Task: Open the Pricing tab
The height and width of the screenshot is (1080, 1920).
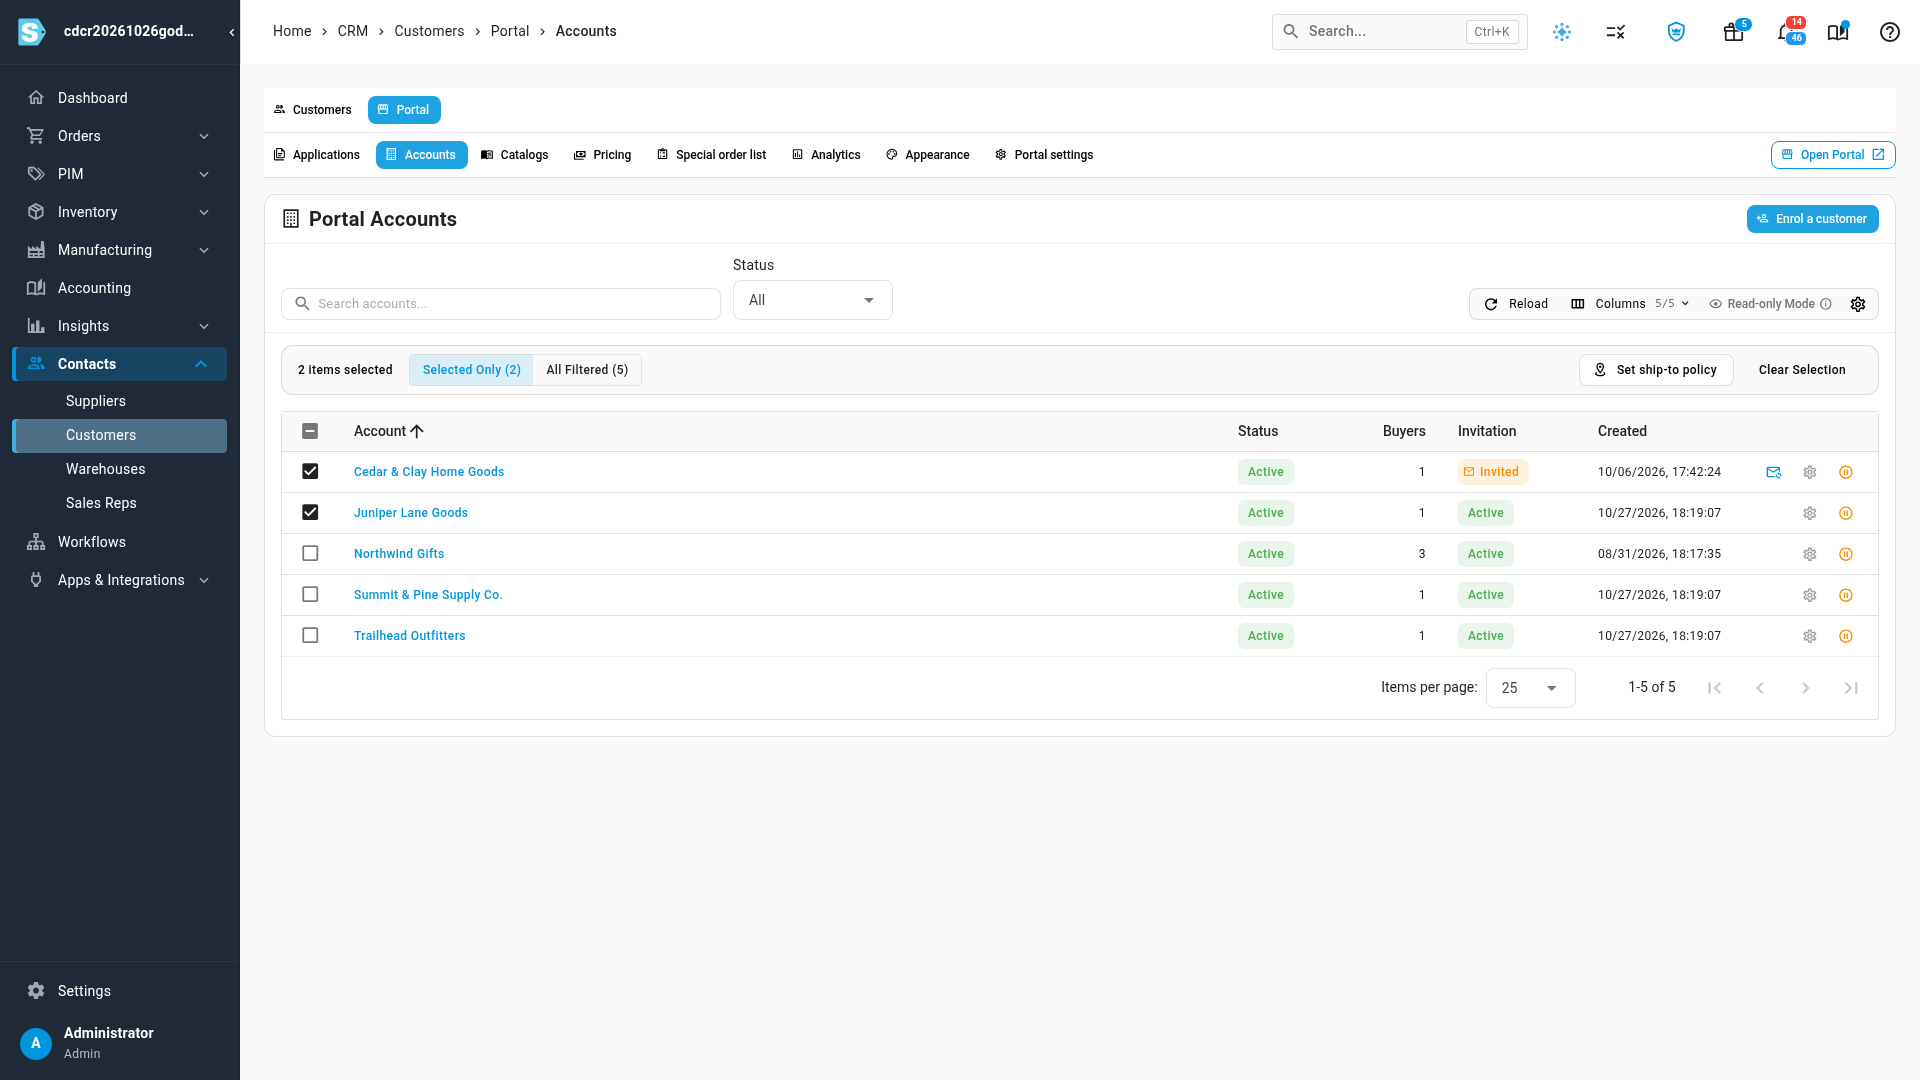Action: (x=602, y=155)
